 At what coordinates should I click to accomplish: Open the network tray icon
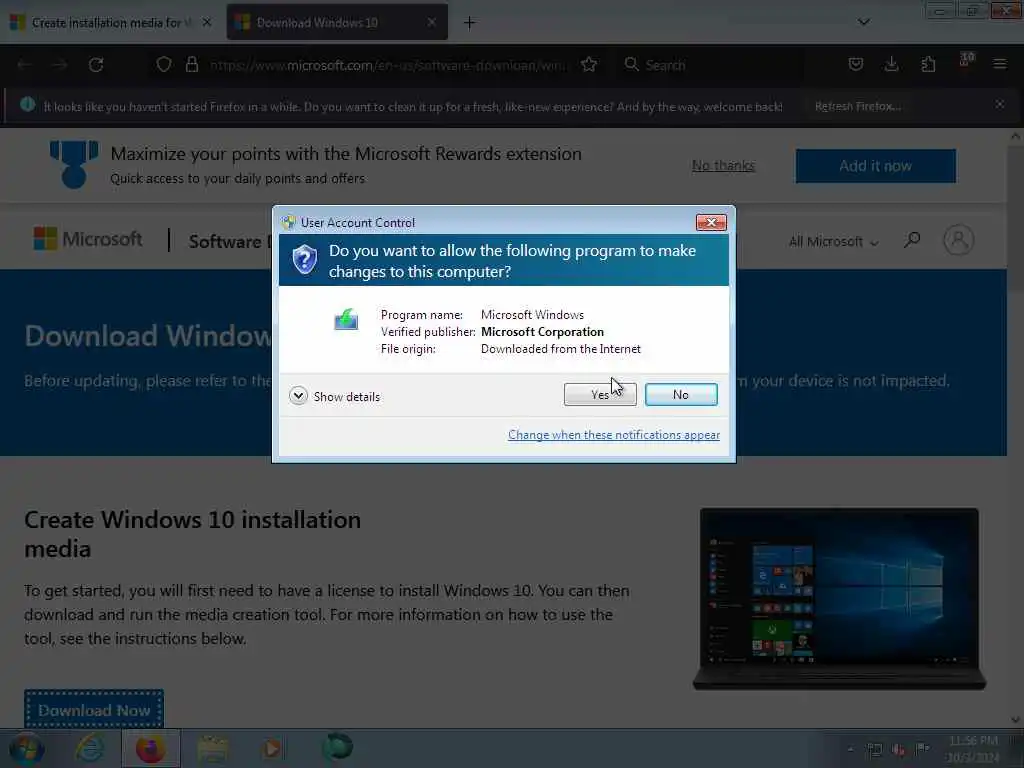(x=874, y=750)
